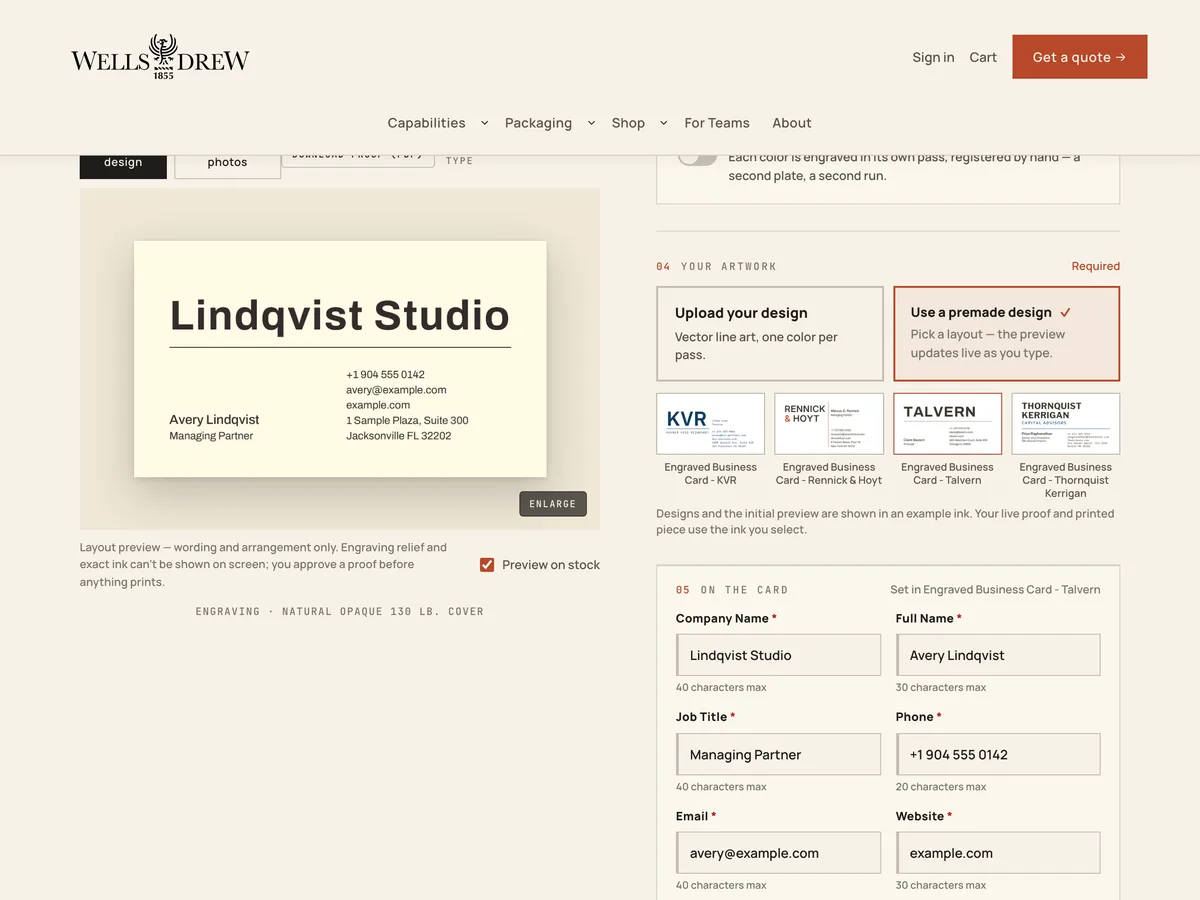This screenshot has height=900, width=1200.
Task: Open the Capabilities nav item
Action: pyautogui.click(x=426, y=123)
